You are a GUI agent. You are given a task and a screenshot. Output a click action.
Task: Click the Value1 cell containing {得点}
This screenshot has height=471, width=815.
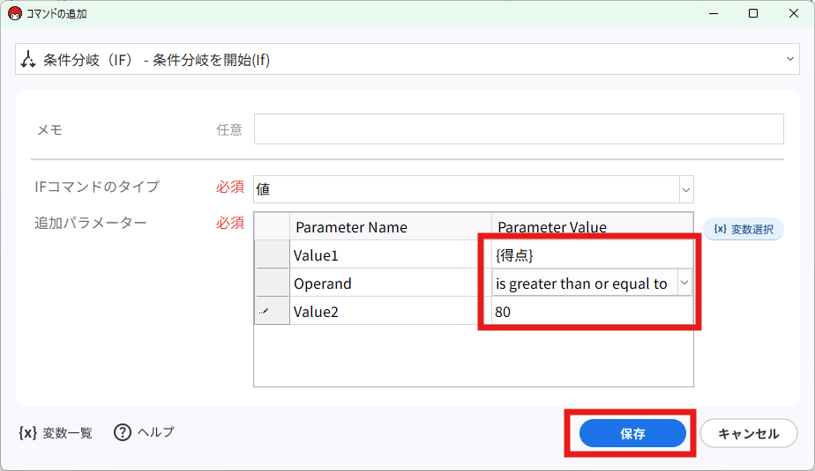click(x=592, y=255)
